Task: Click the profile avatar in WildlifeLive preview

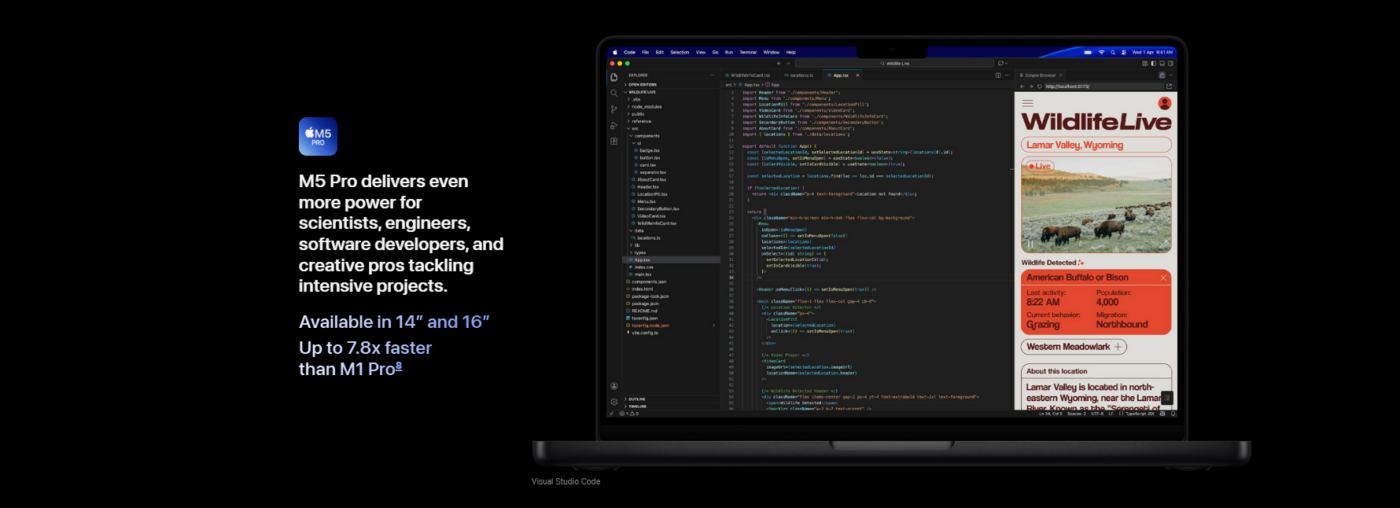Action: pyautogui.click(x=1164, y=103)
